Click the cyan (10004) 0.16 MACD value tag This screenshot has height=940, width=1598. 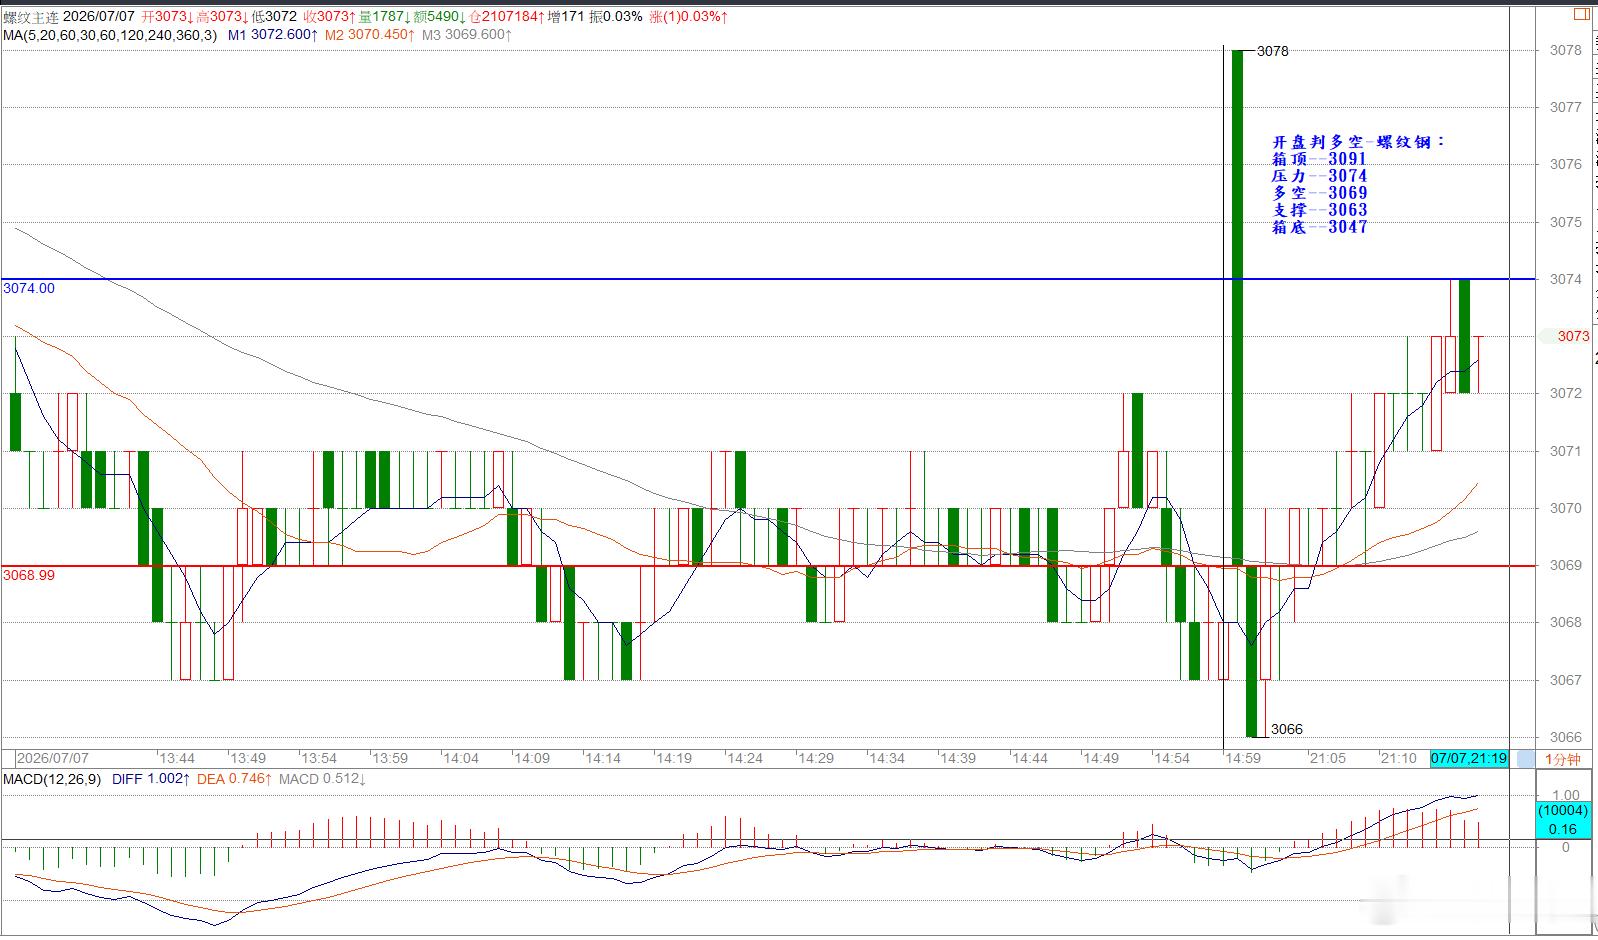pos(1563,820)
